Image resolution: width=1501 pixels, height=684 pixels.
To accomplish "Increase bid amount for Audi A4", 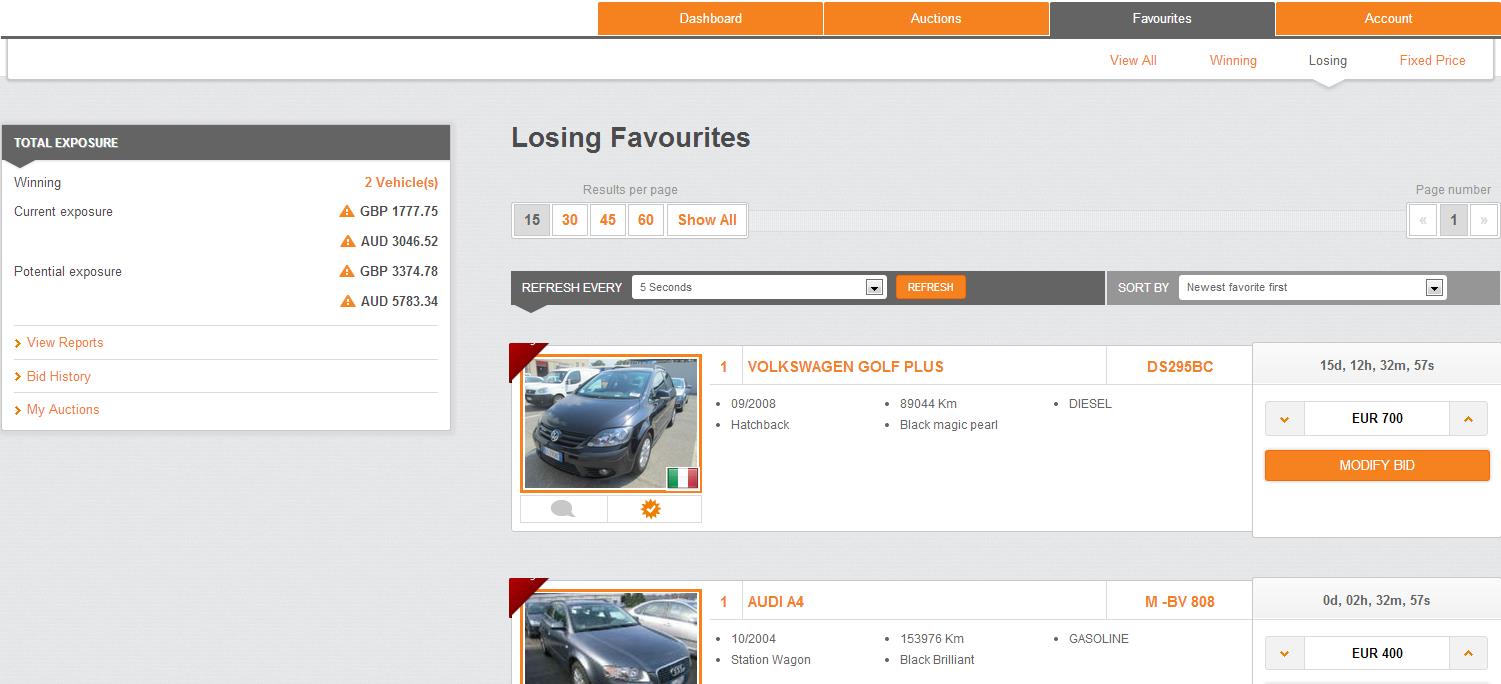I will click(x=1468, y=654).
